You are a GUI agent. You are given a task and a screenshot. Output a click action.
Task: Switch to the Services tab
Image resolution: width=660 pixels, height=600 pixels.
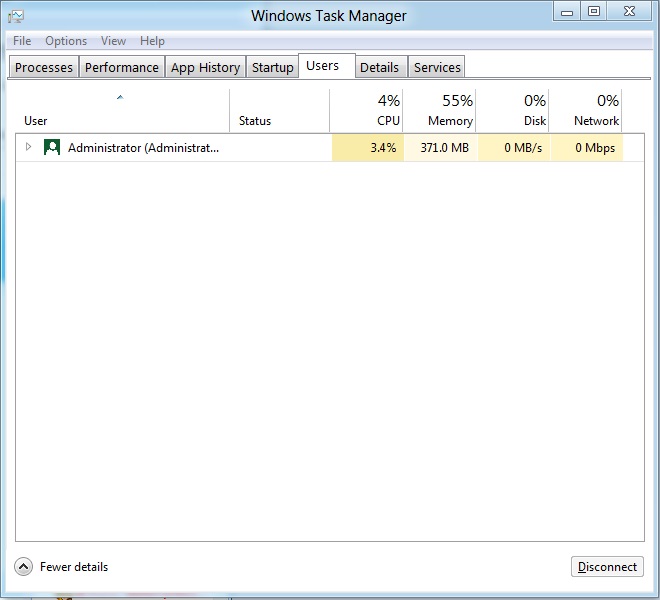(437, 67)
